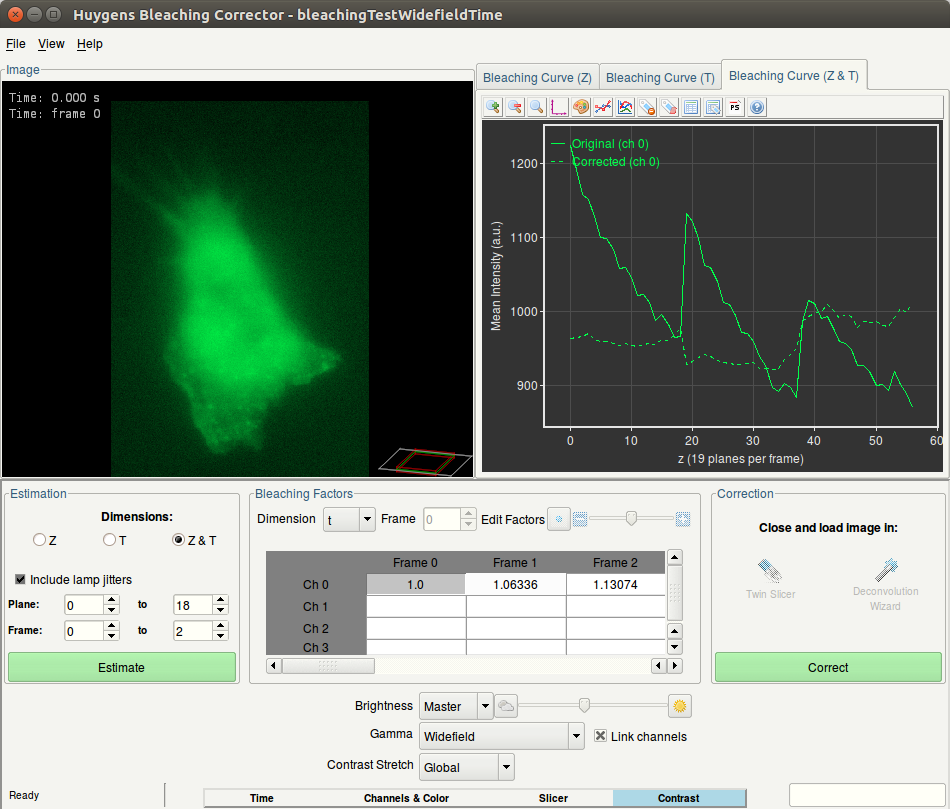This screenshot has height=809, width=950.
Task: Select the Z dimension radio button
Action: [40, 540]
